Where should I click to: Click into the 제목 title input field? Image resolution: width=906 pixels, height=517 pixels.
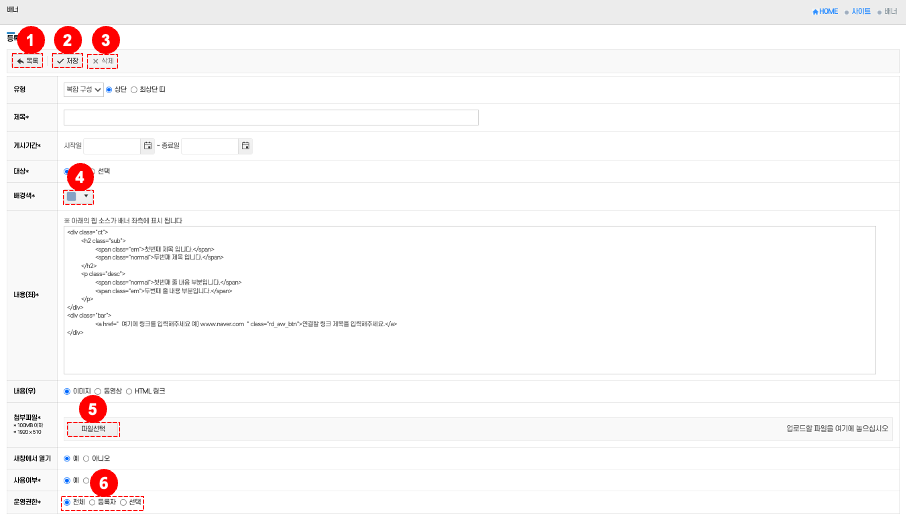270,118
